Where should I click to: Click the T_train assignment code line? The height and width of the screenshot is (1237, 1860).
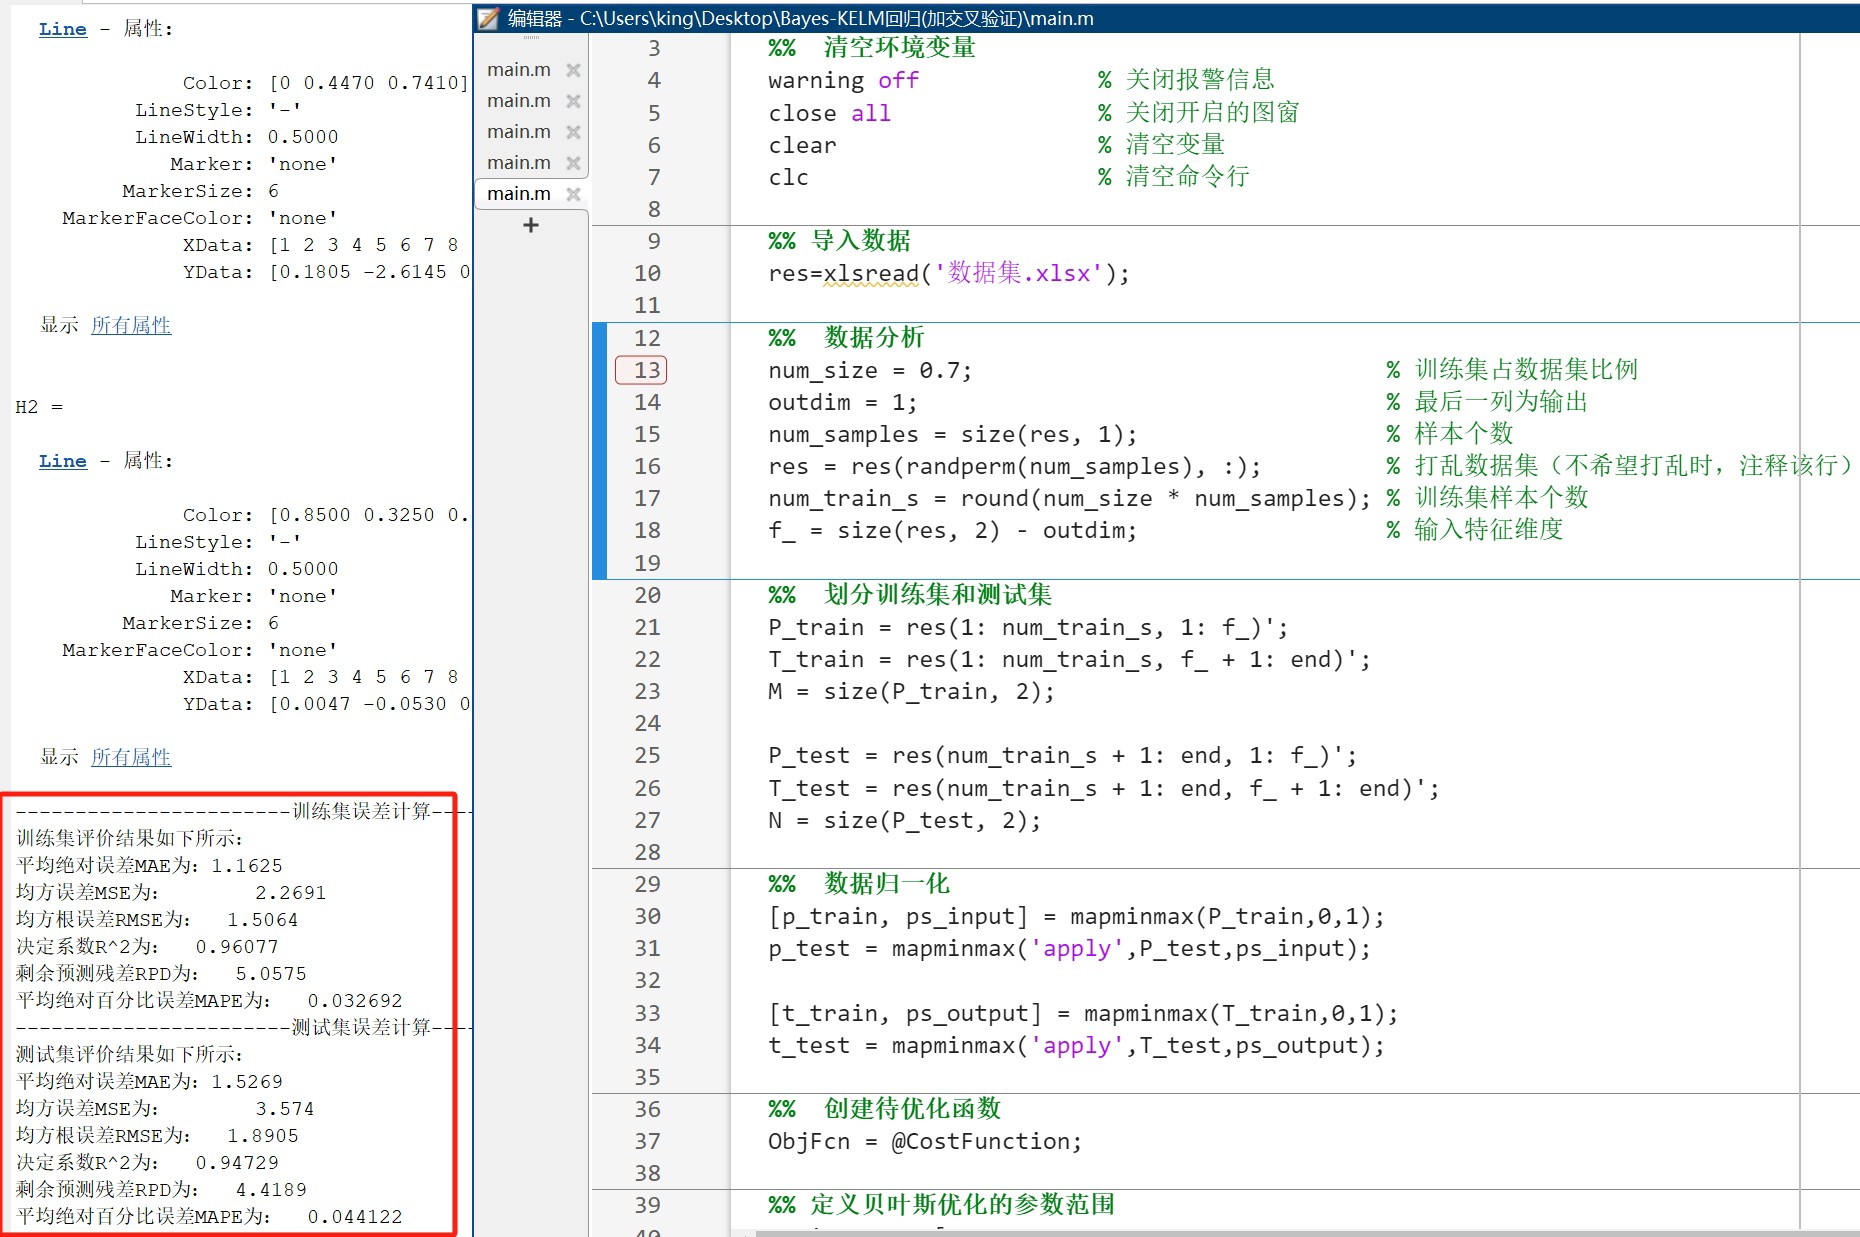tap(1069, 659)
